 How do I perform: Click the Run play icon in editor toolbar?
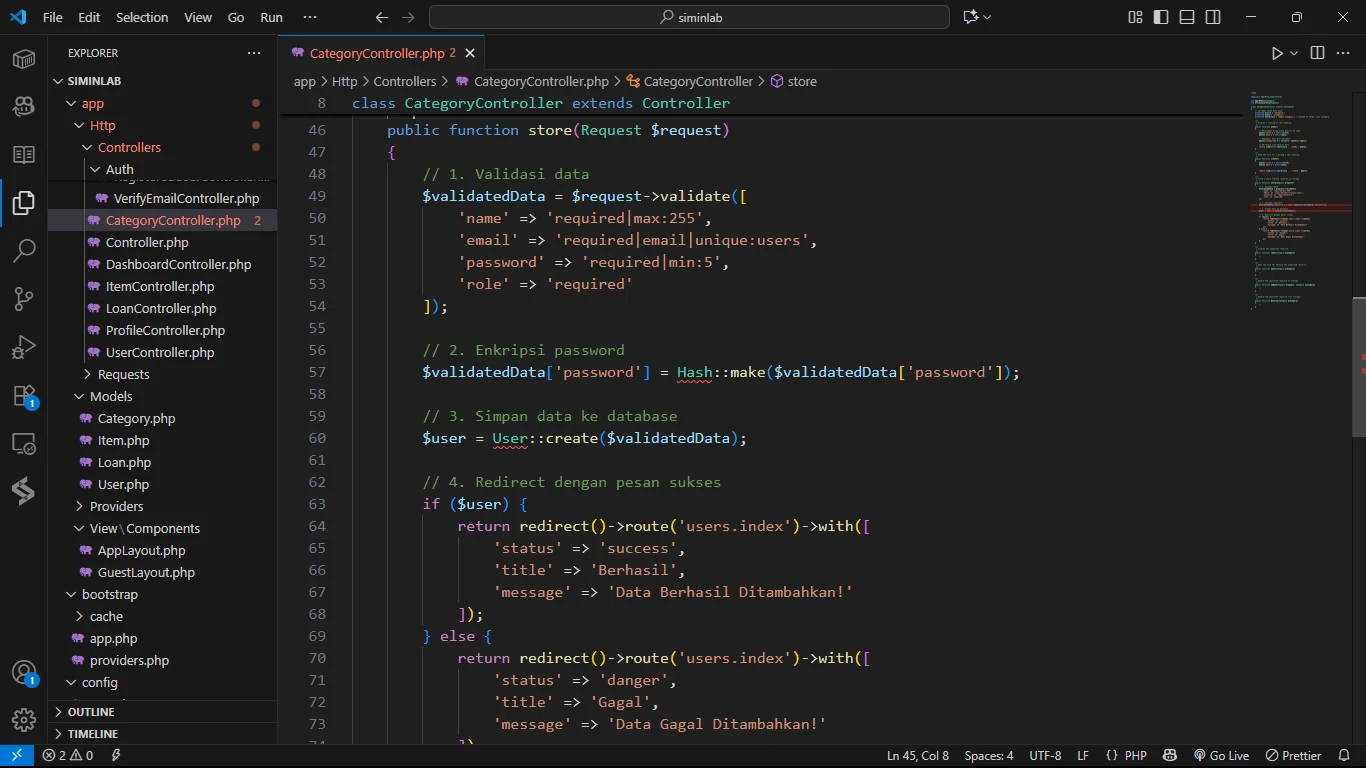click(1277, 53)
